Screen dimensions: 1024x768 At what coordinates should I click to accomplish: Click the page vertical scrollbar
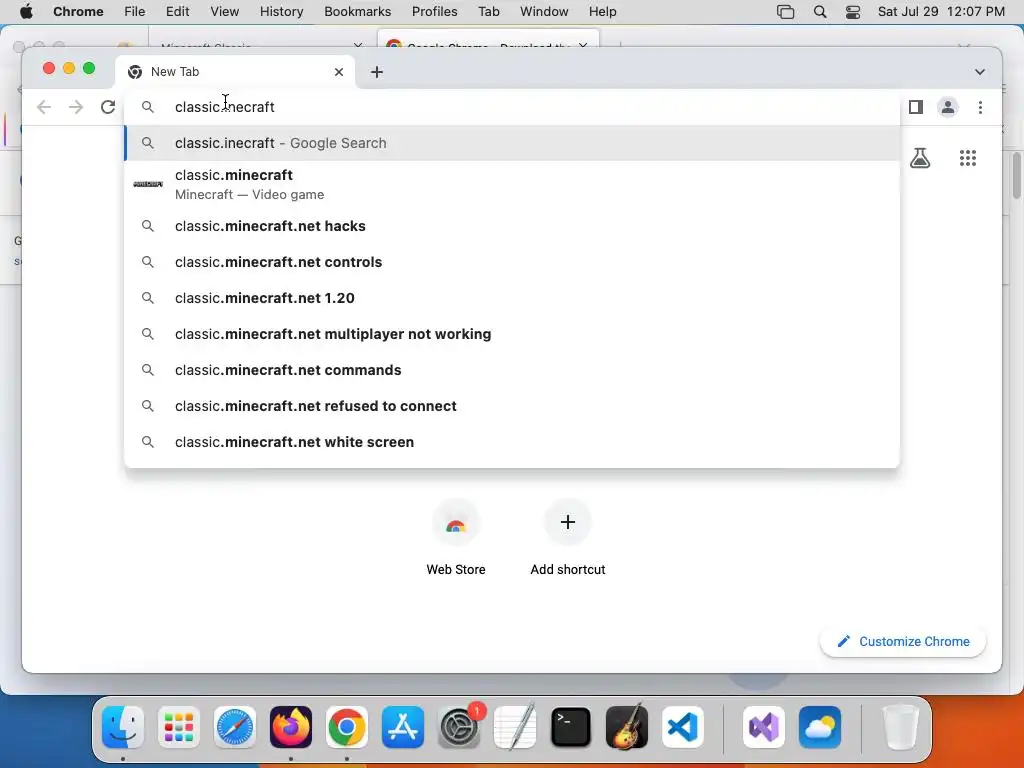pos(1017,175)
